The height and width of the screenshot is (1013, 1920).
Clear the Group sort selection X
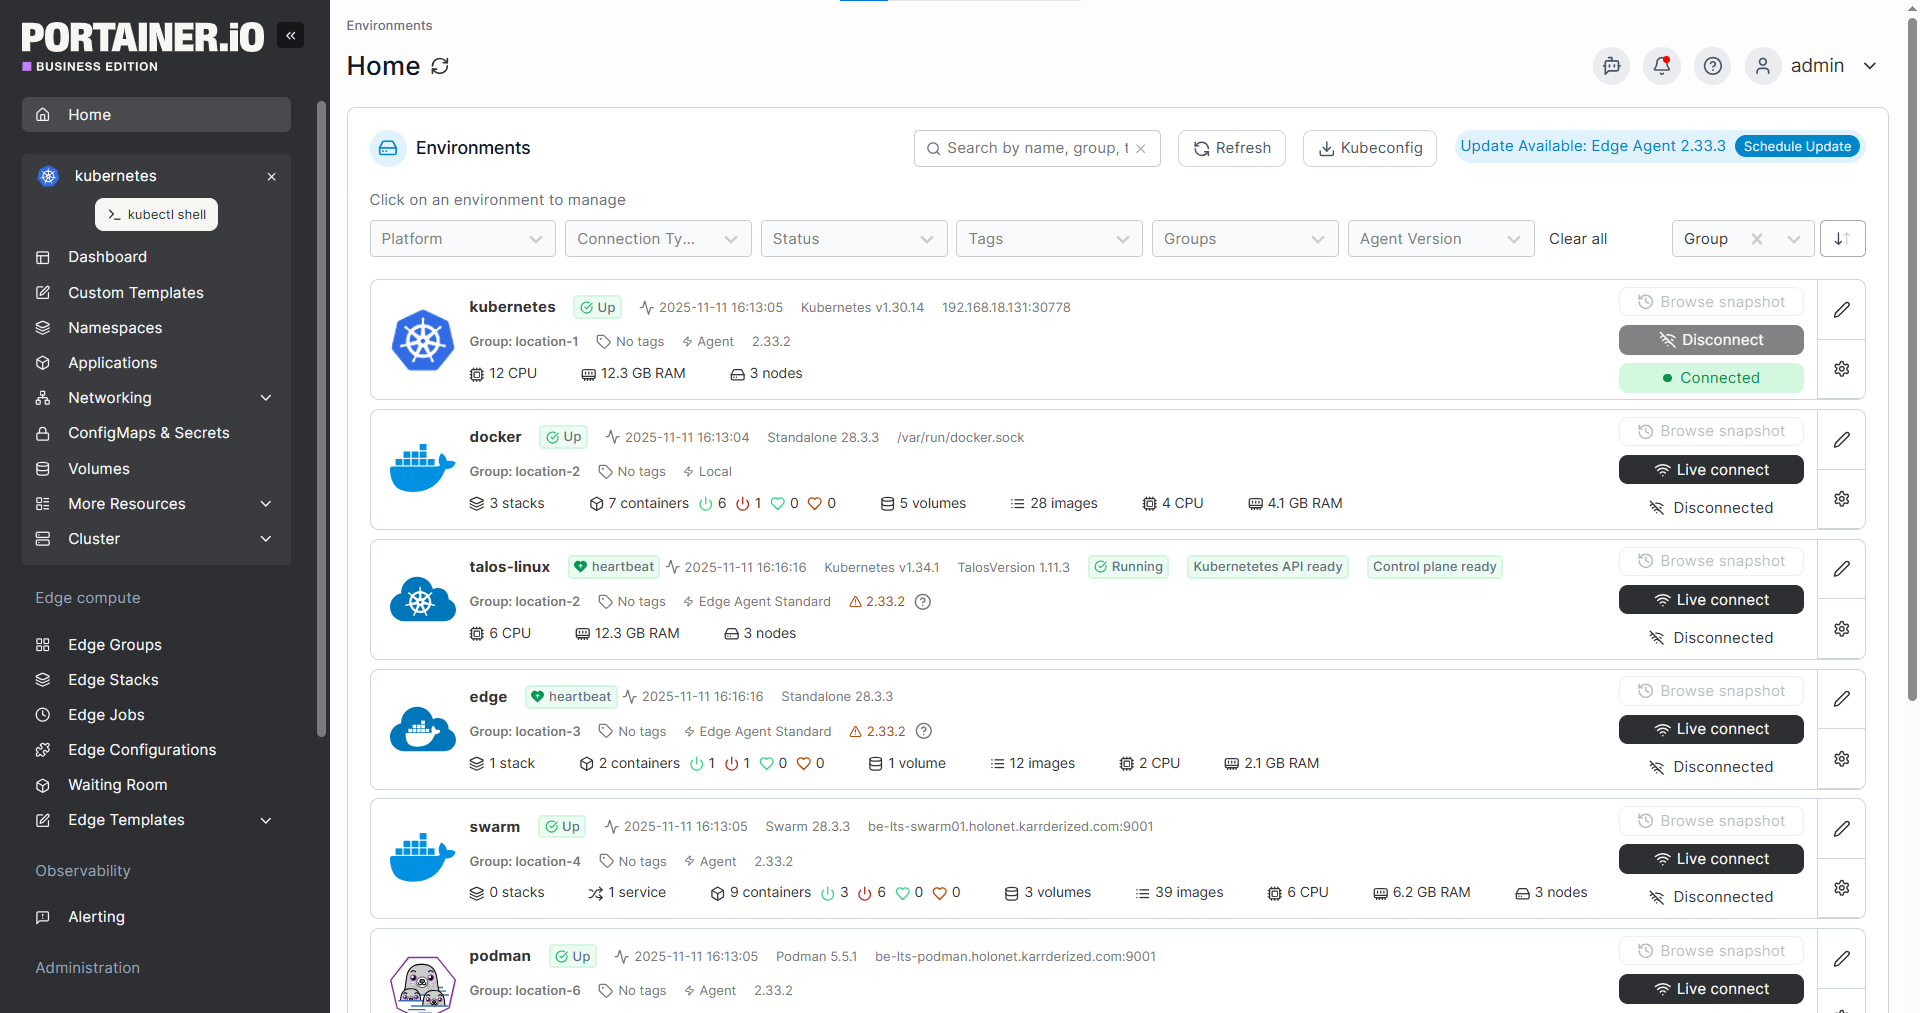coord(1757,239)
